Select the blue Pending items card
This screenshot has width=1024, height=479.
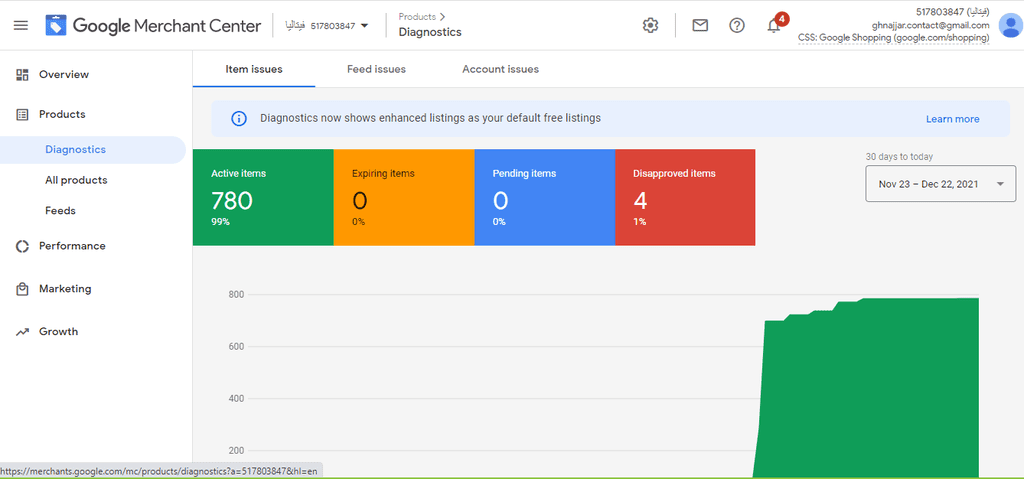[x=545, y=197]
